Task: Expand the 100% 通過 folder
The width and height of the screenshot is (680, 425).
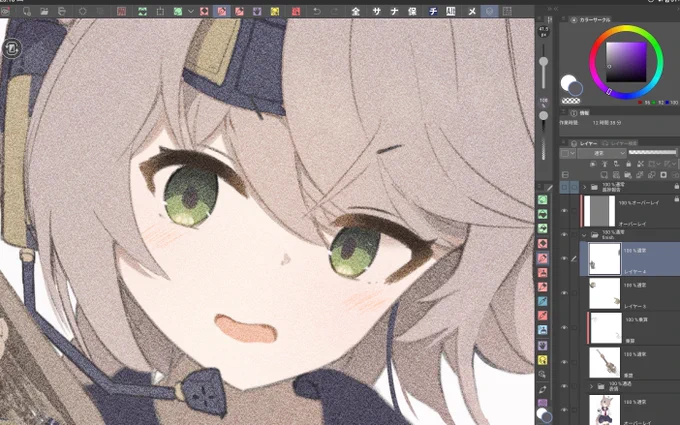Action: (x=591, y=386)
